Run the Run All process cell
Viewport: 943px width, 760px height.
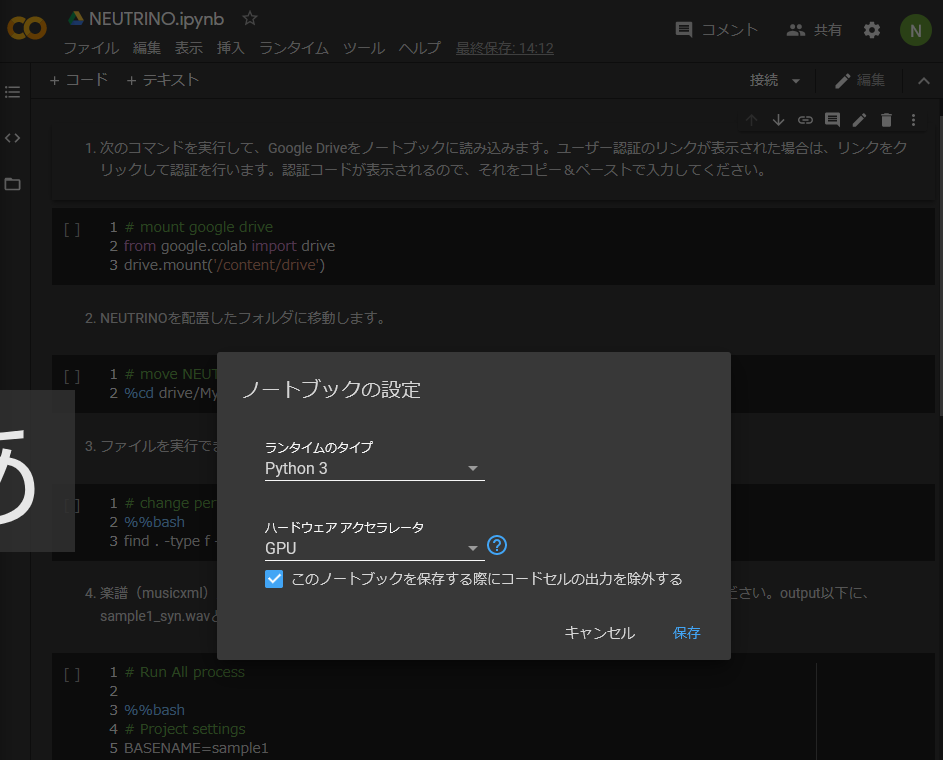pyautogui.click(x=72, y=675)
